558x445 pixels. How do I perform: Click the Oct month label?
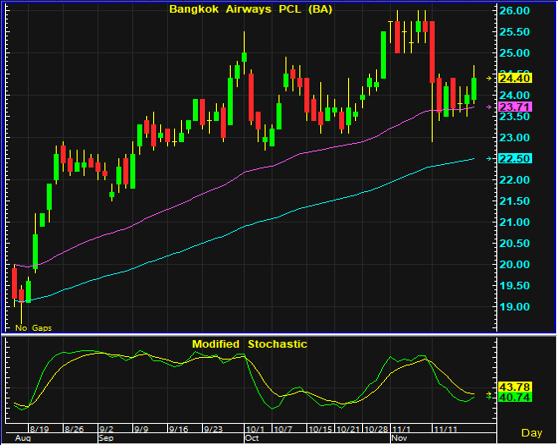pos(252,438)
